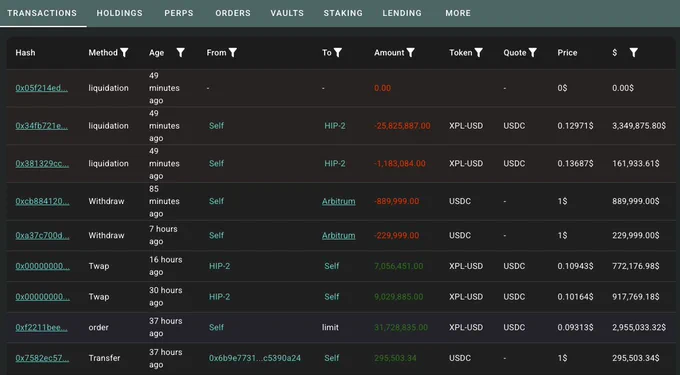The image size is (680, 375).
Task: Open transaction hash 0xa37c700d...
Action: (42, 235)
